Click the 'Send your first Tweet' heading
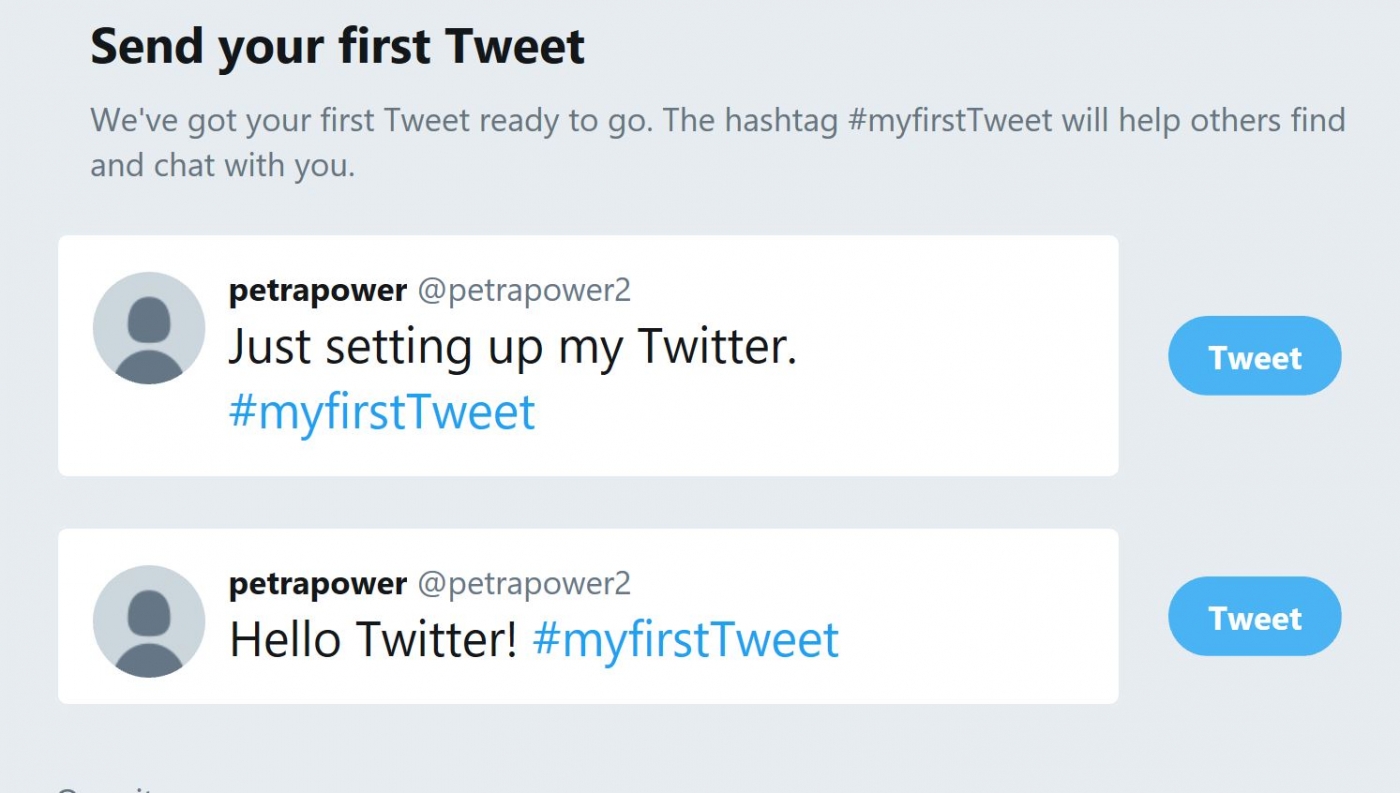Image resolution: width=1400 pixels, height=793 pixels. 337,45
